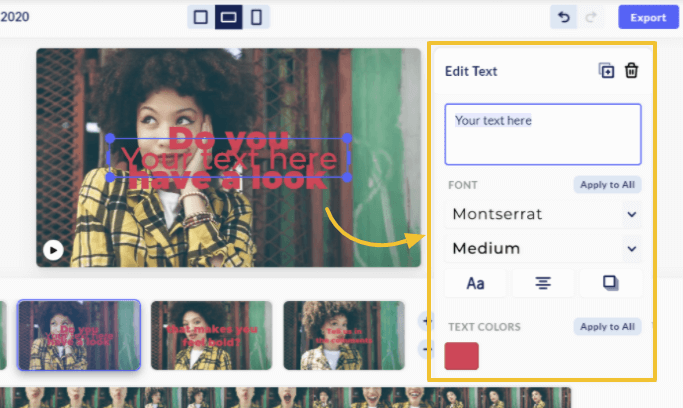Open the red text color swatch
The width and height of the screenshot is (683, 408).
point(461,356)
